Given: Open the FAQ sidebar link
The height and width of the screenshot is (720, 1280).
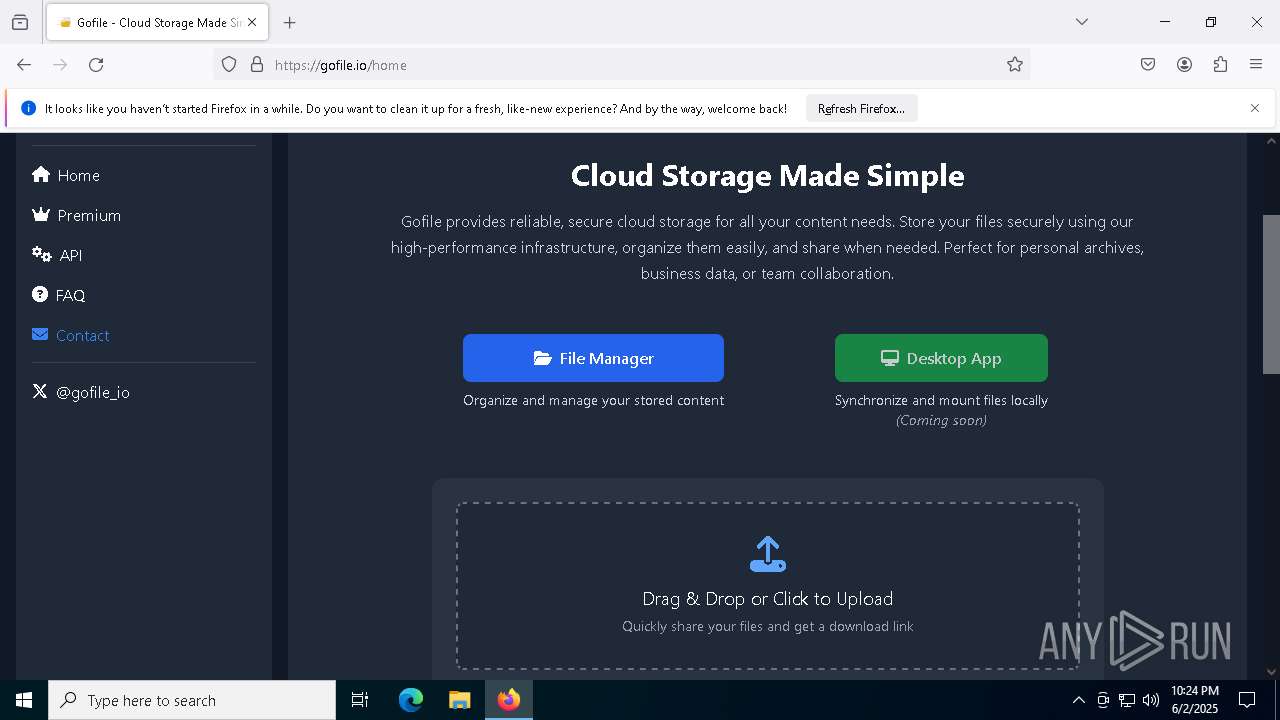Looking at the screenshot, I should click(58, 295).
